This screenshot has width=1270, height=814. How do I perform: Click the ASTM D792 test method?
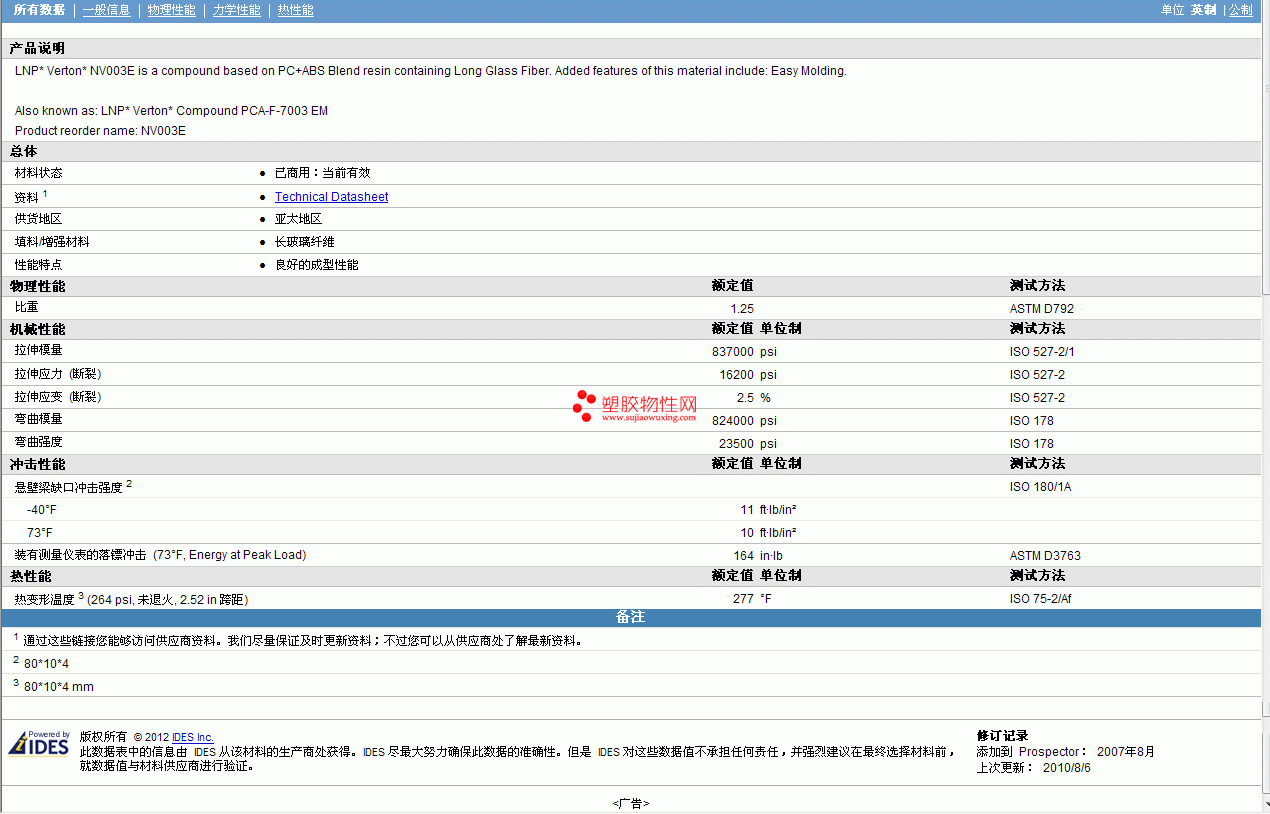tap(1042, 309)
